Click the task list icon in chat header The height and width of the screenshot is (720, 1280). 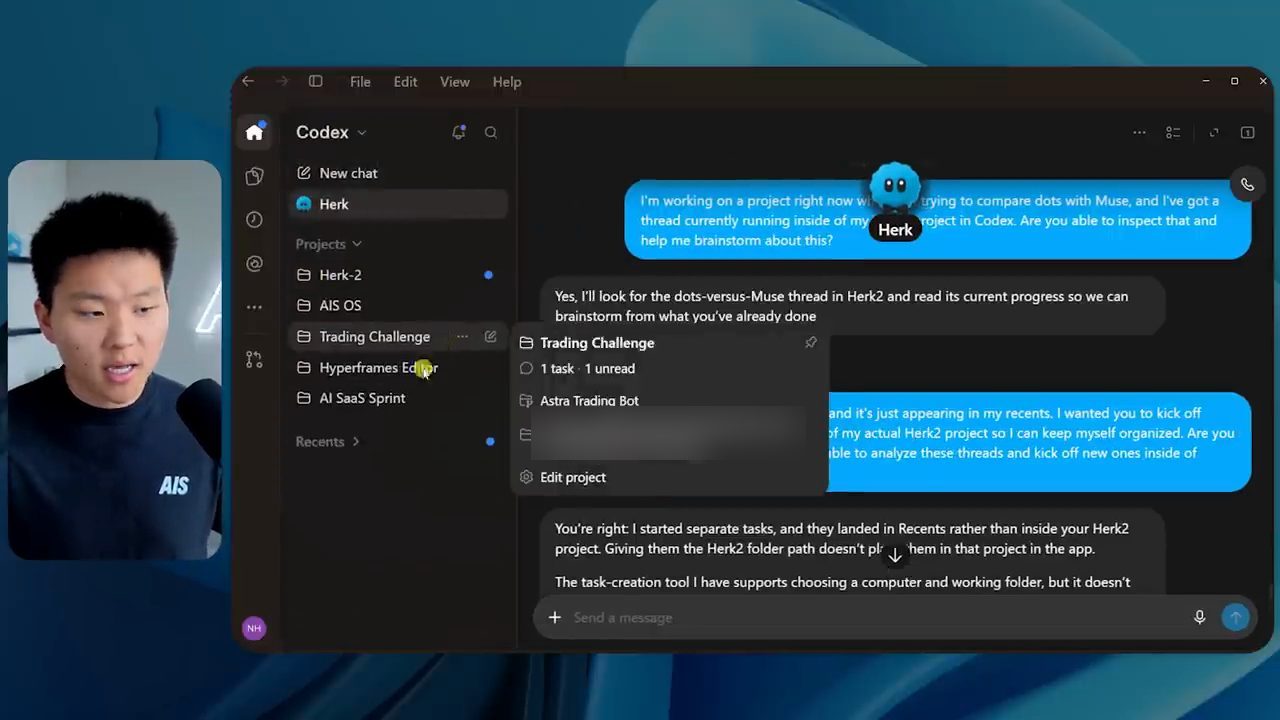[1173, 132]
